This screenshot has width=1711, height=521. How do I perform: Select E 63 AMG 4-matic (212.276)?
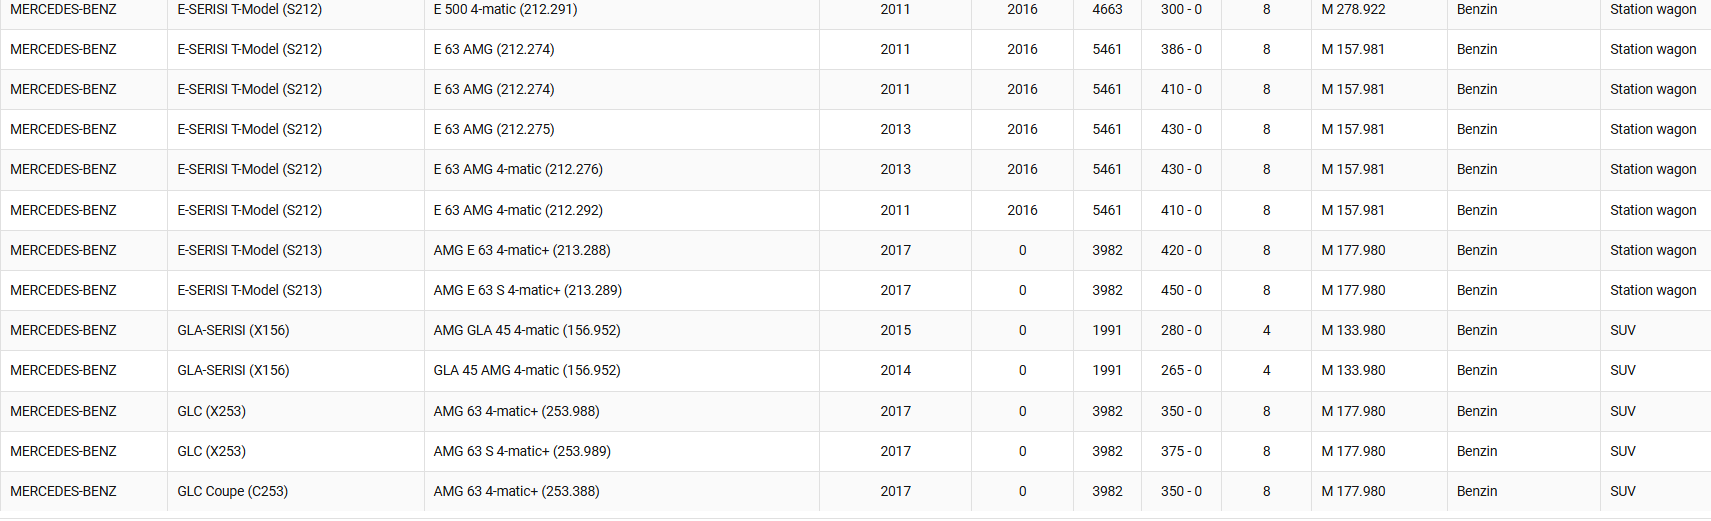(x=518, y=169)
